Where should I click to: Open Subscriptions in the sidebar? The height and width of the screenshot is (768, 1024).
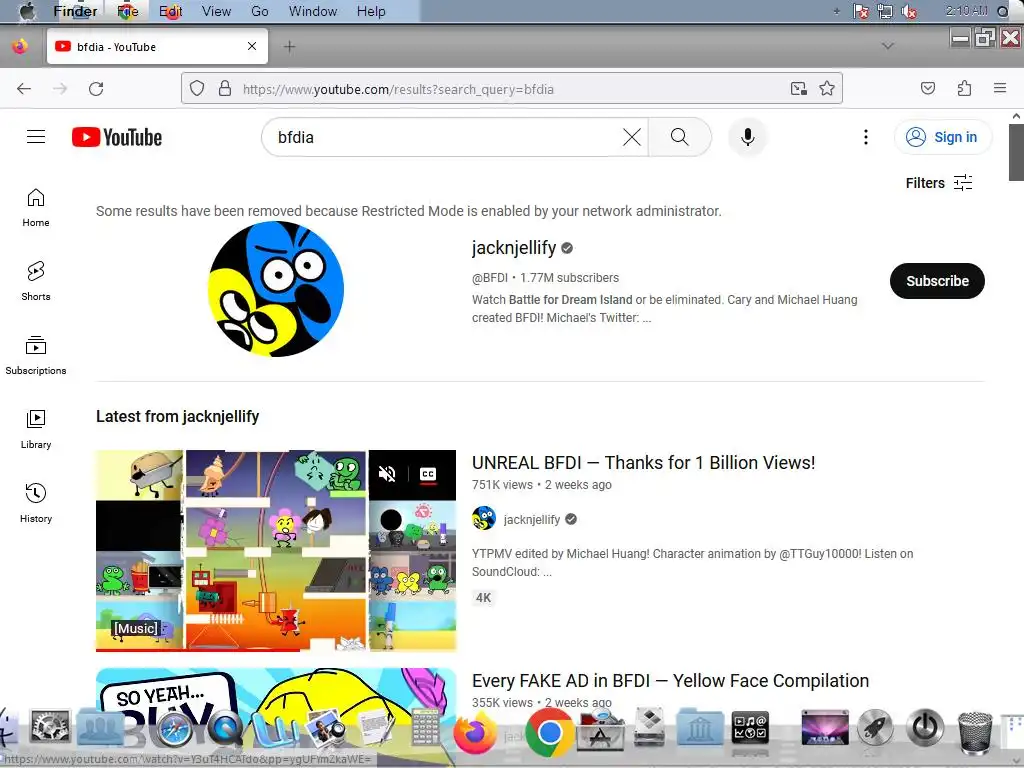(x=36, y=355)
